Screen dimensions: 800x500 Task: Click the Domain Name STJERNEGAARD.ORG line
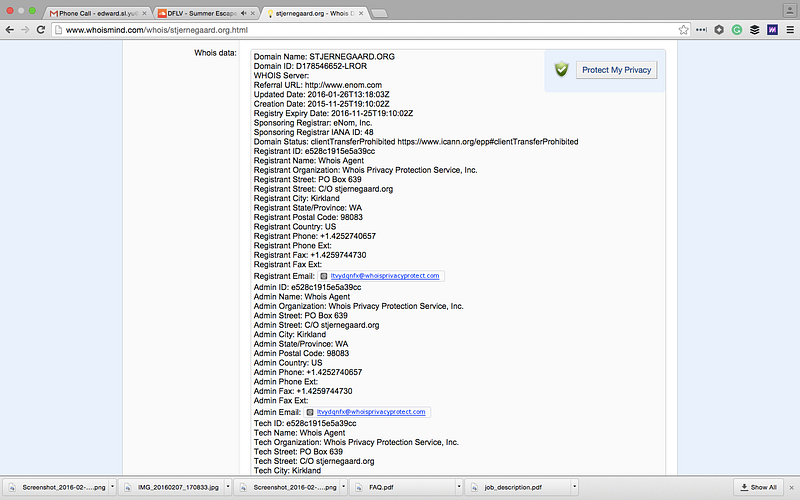(x=324, y=57)
